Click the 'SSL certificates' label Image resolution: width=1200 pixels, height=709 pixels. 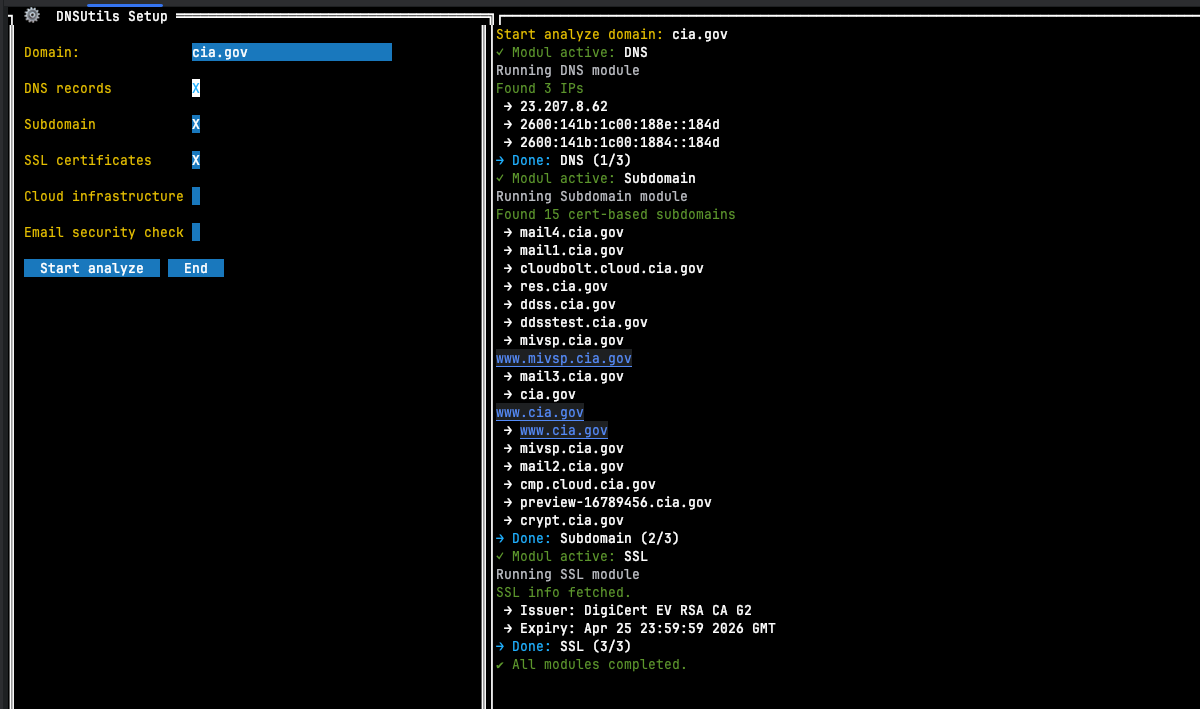pyautogui.click(x=88, y=160)
